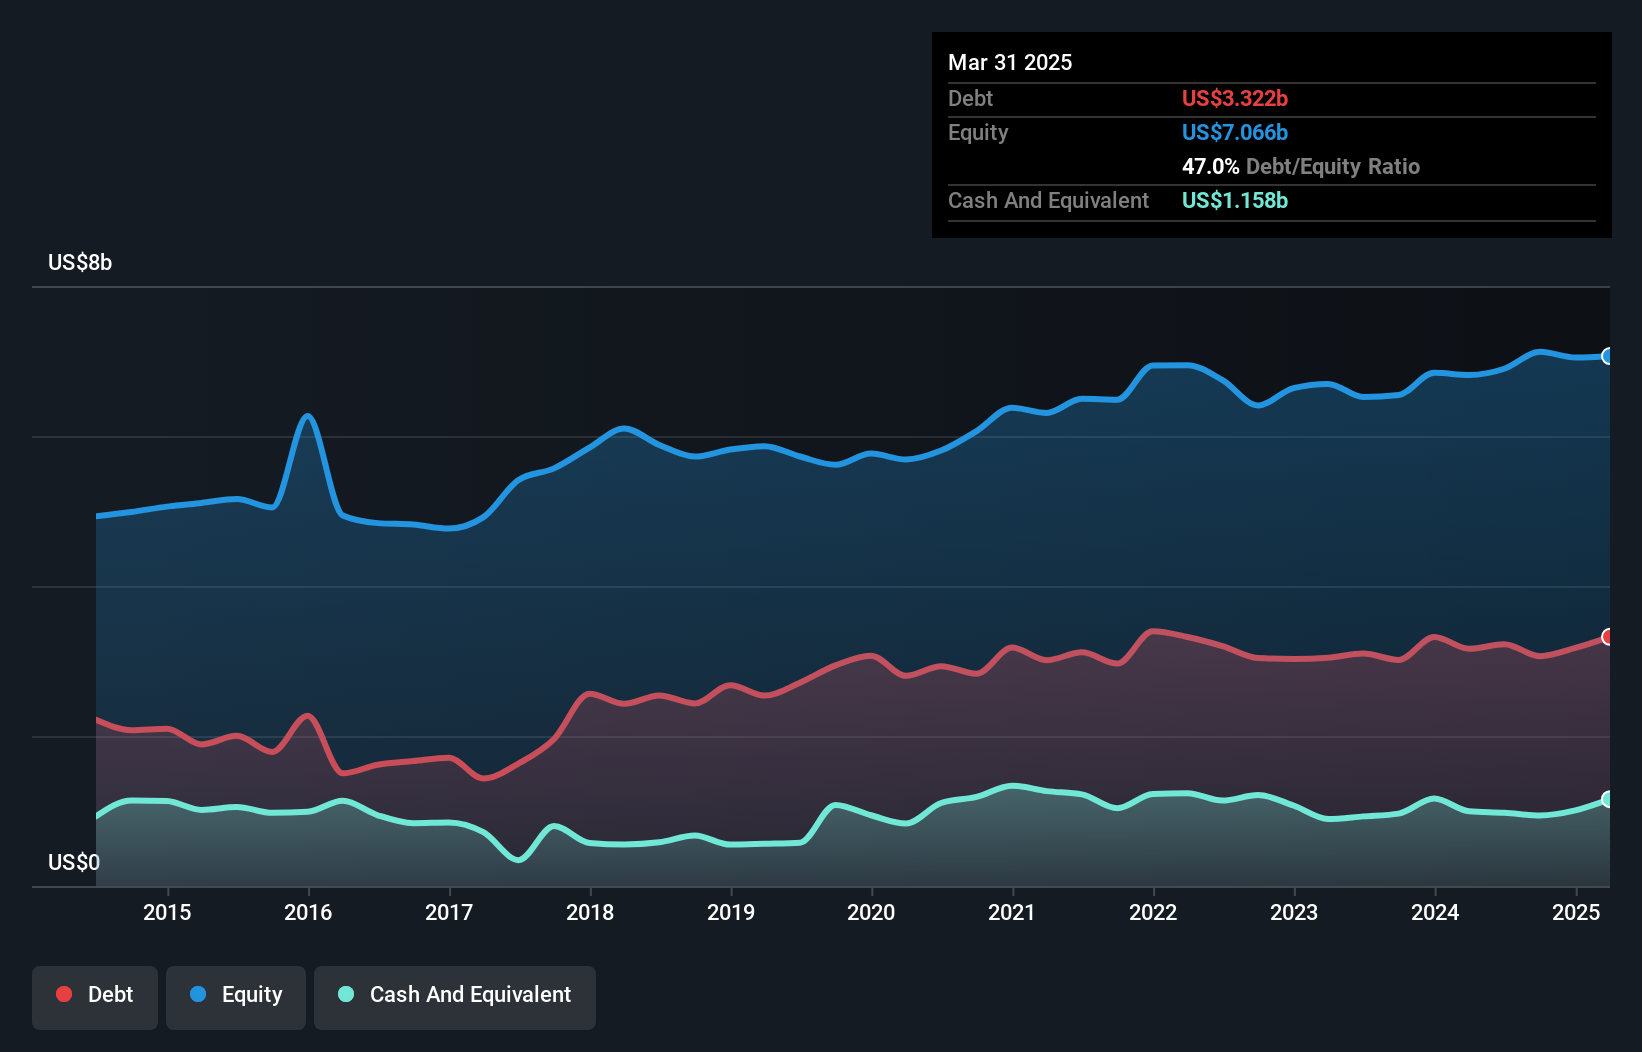Toggle the Cash And Equivalent legend button
This screenshot has width=1642, height=1052.
(455, 997)
